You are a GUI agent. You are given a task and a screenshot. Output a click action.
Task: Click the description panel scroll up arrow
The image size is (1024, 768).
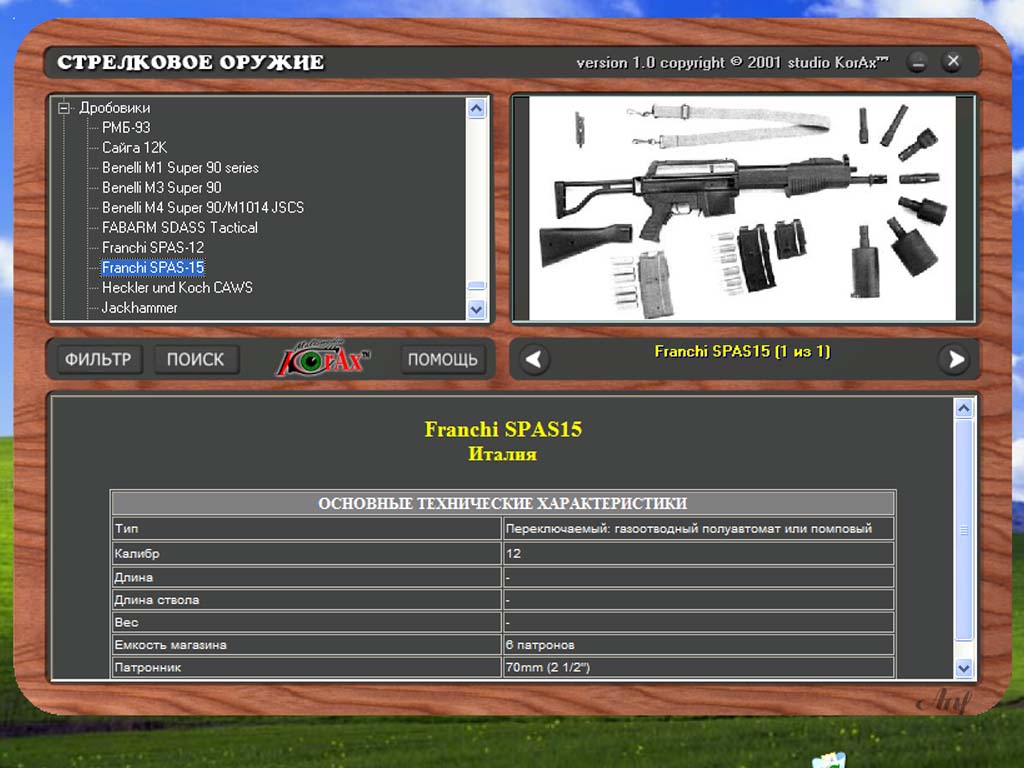964,409
